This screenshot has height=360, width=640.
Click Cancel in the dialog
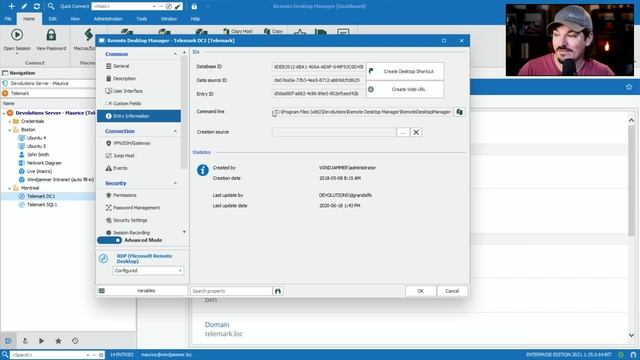click(452, 291)
